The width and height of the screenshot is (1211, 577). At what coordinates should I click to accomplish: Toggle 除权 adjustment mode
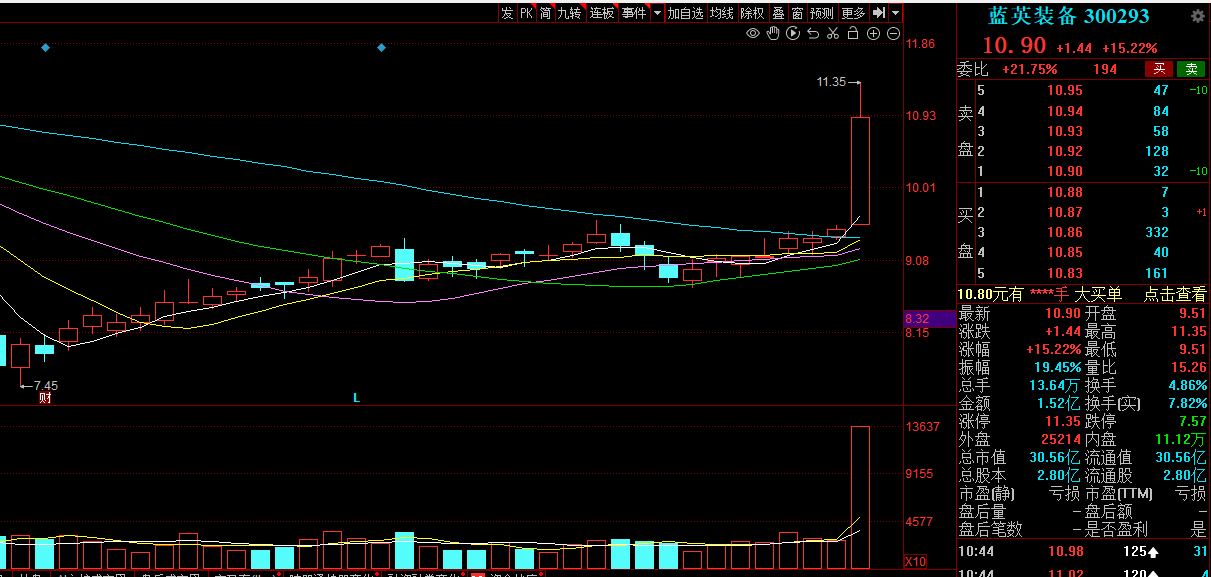point(752,13)
